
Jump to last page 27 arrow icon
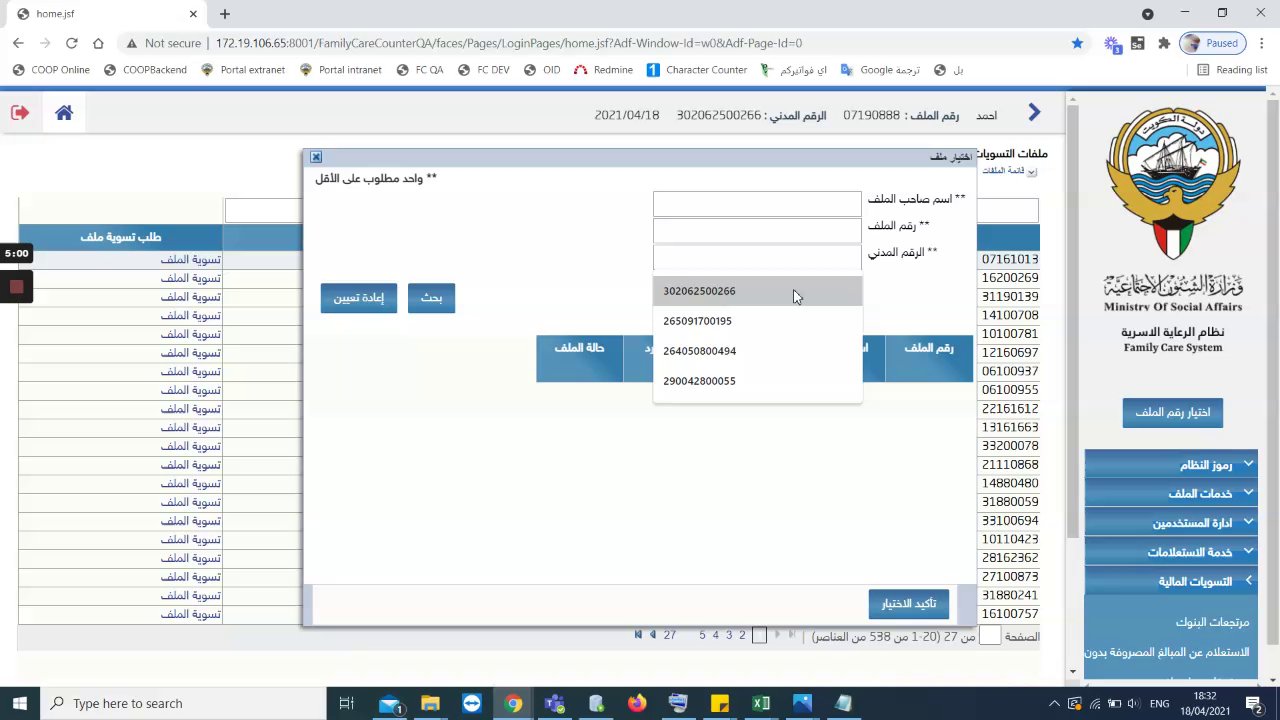(x=638, y=635)
